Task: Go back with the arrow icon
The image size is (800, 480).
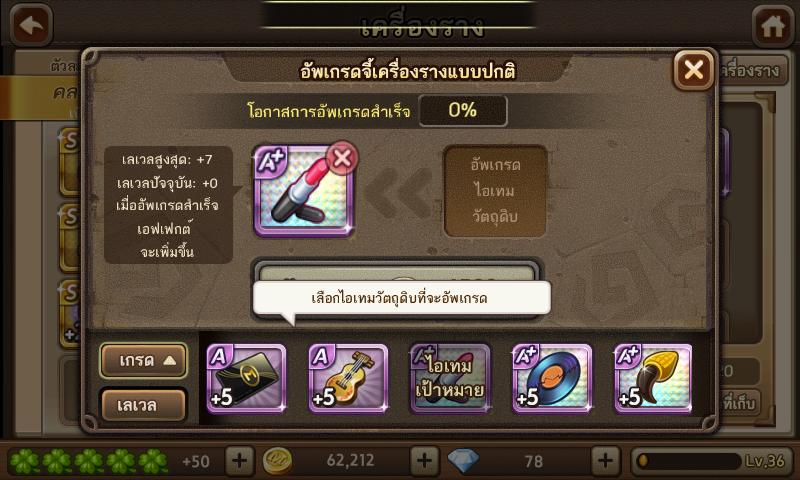Action: click(31, 24)
